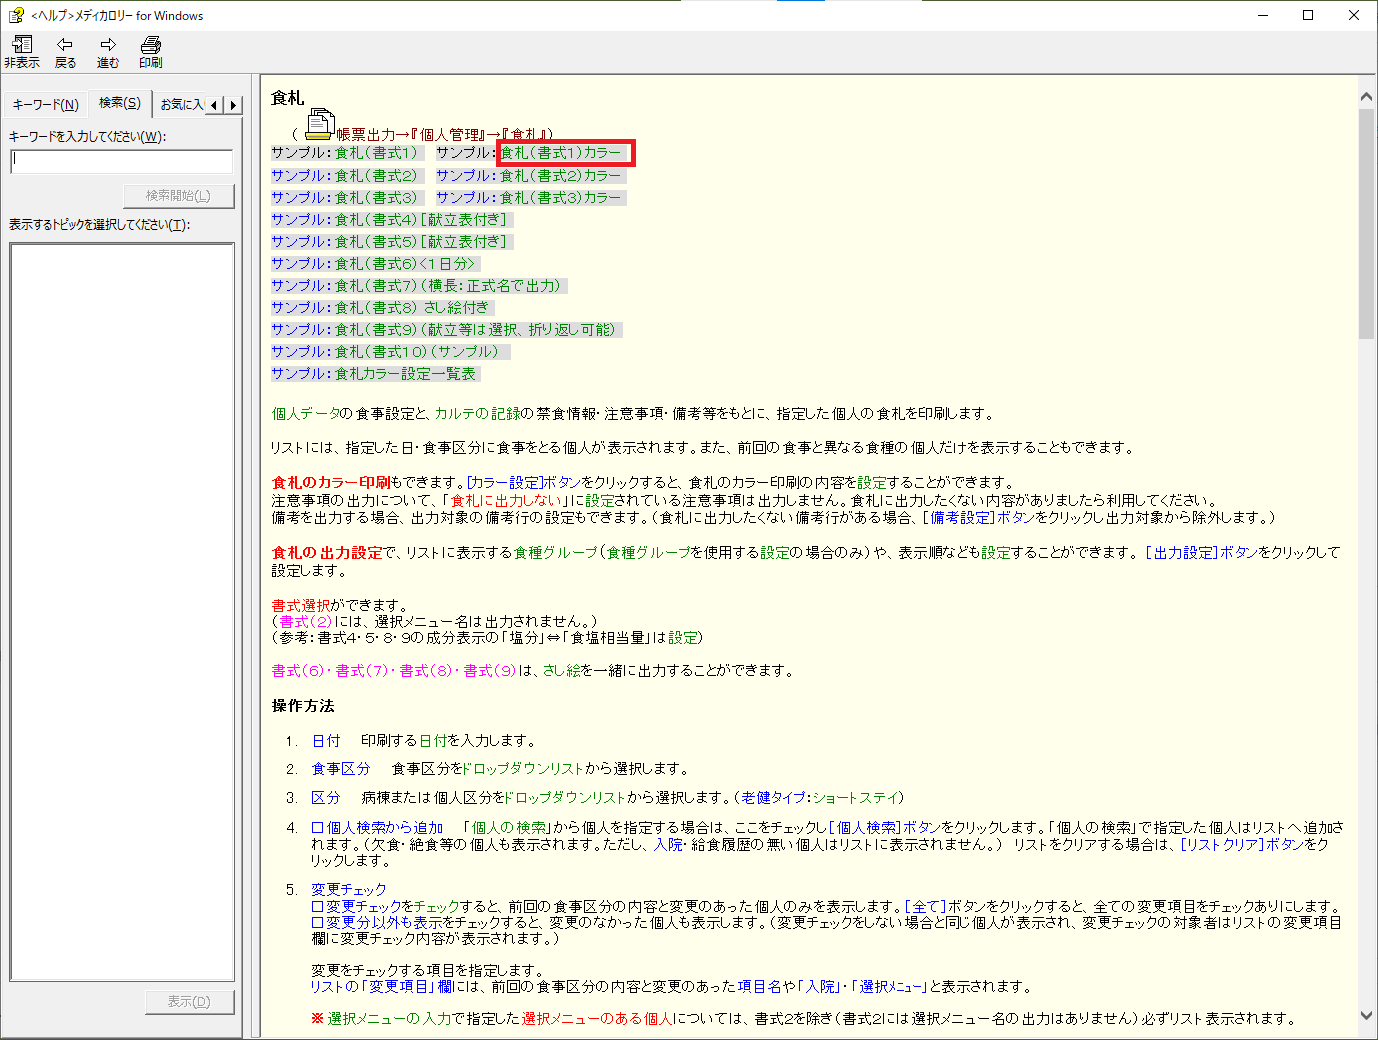Viewport: 1378px width, 1040px height.
Task: Click the 個人データ link
Action: coord(305,413)
